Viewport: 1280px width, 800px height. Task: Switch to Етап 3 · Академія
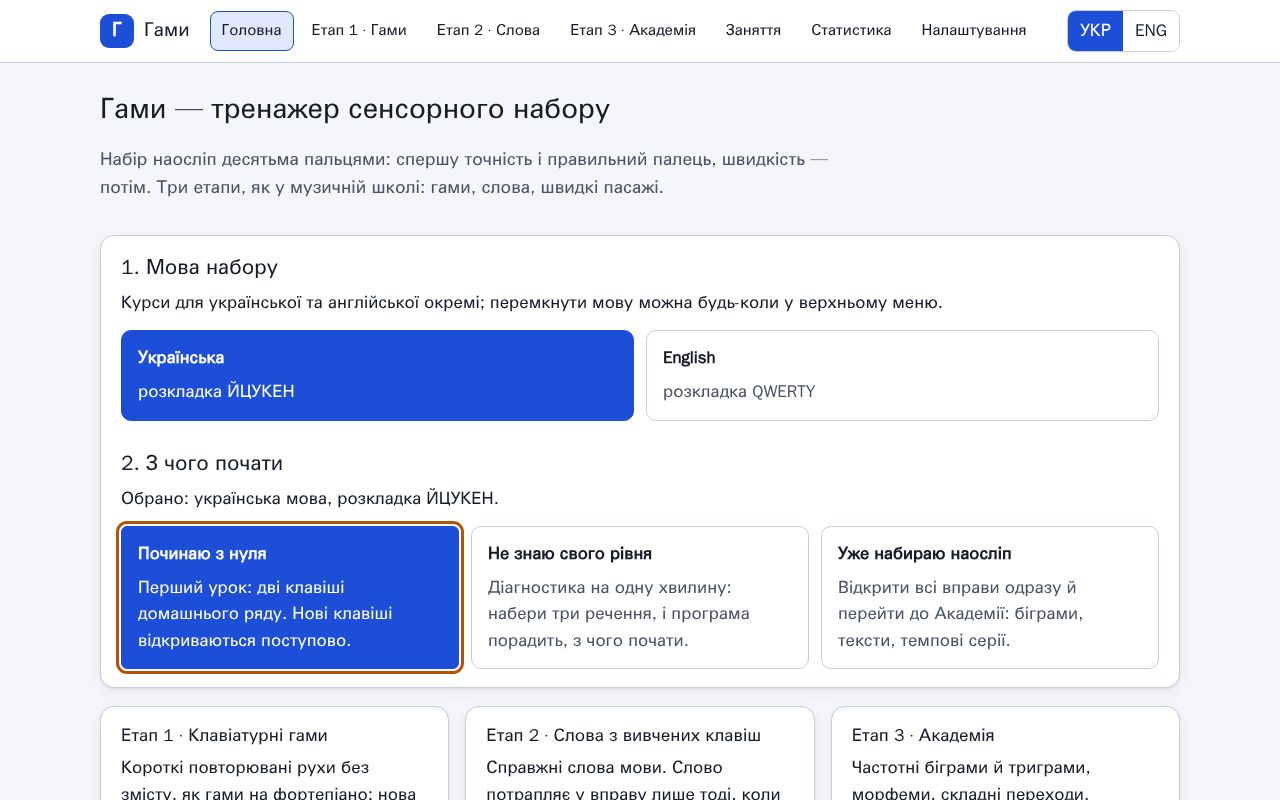pyautogui.click(x=633, y=31)
